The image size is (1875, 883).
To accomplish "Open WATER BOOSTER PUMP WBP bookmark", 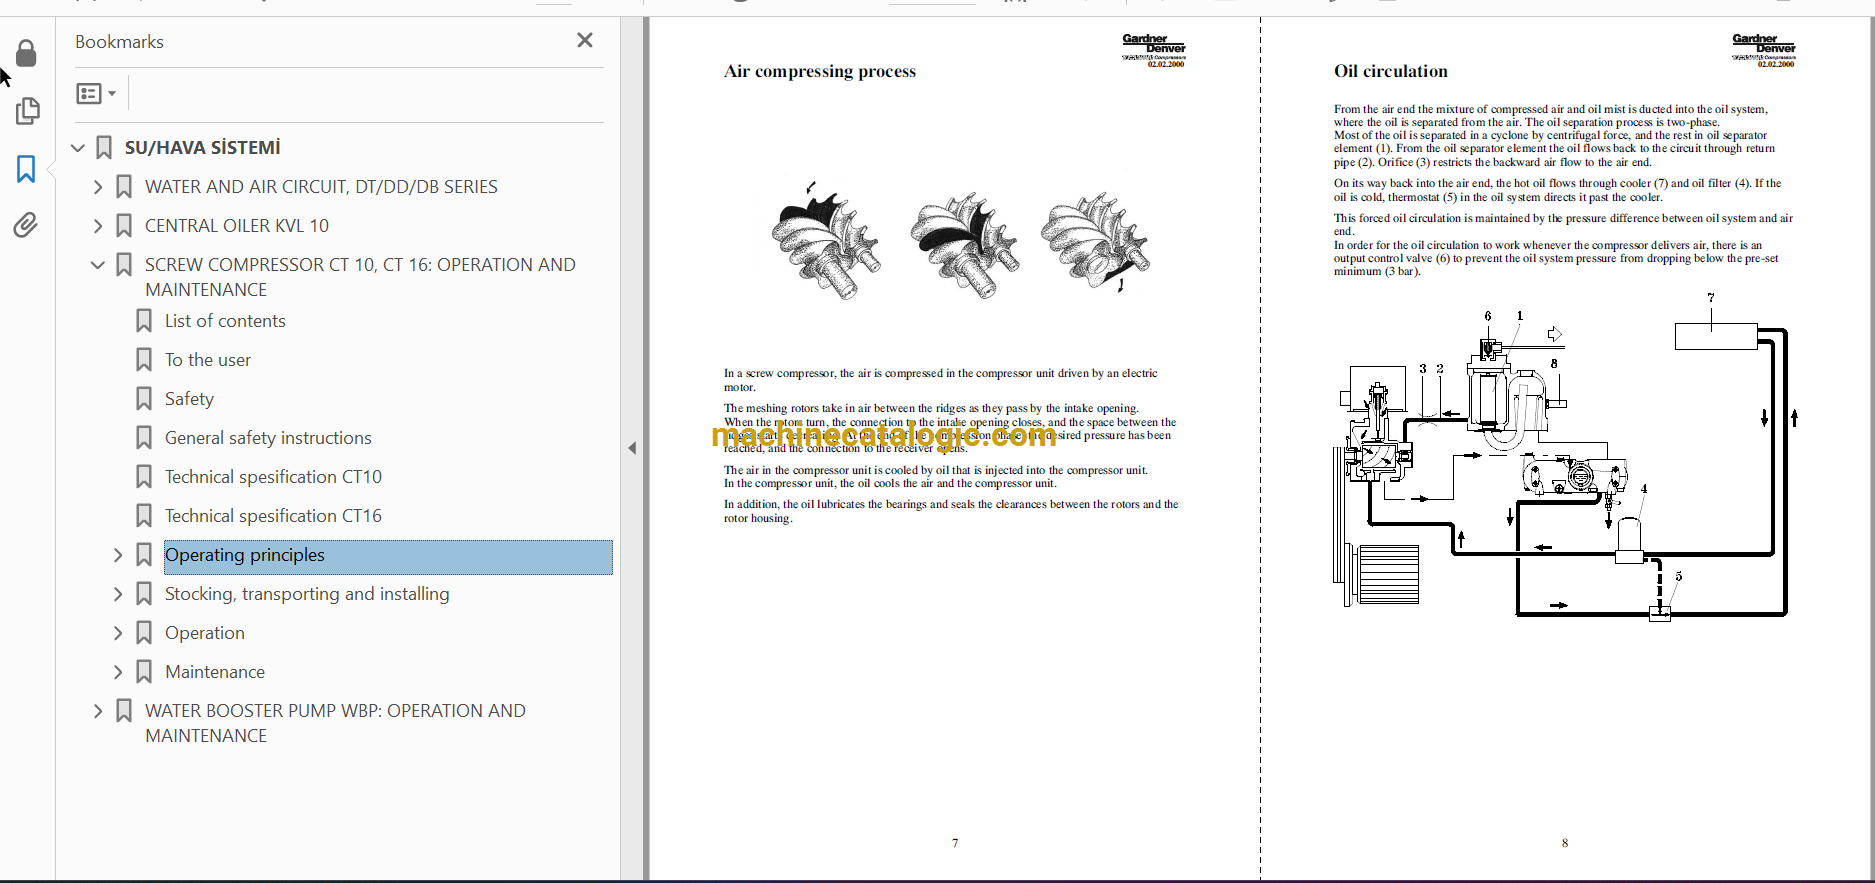I will coord(335,723).
